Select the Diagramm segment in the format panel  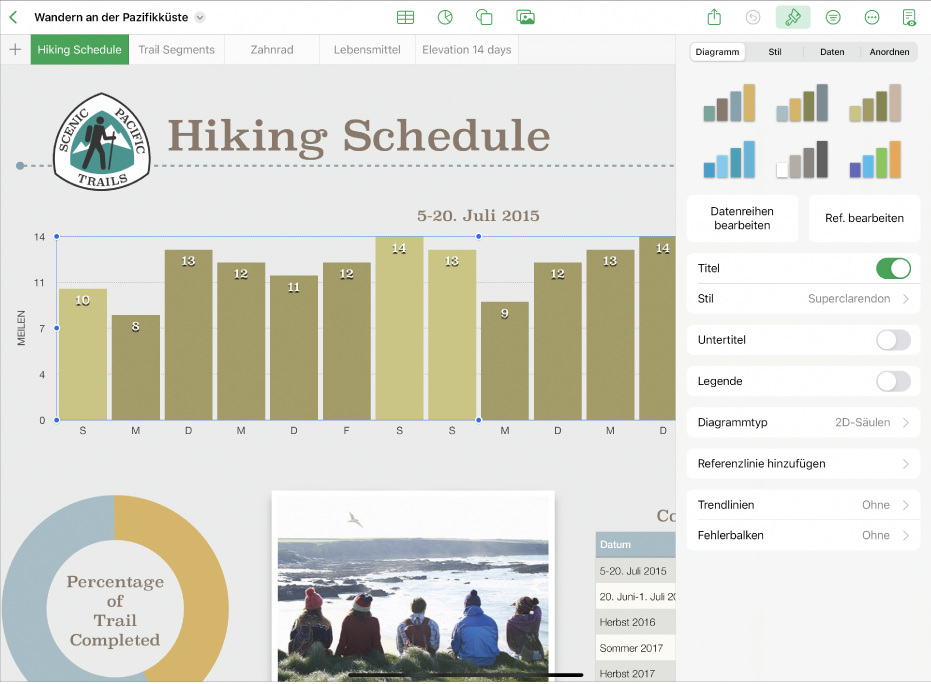(x=717, y=52)
